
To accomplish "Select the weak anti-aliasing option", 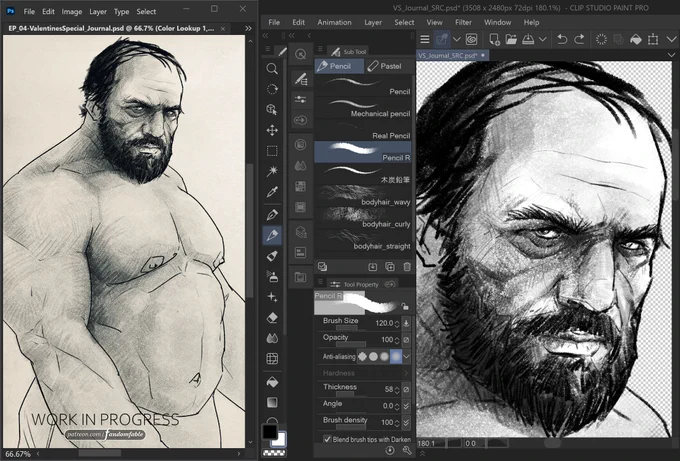I will 373,356.
